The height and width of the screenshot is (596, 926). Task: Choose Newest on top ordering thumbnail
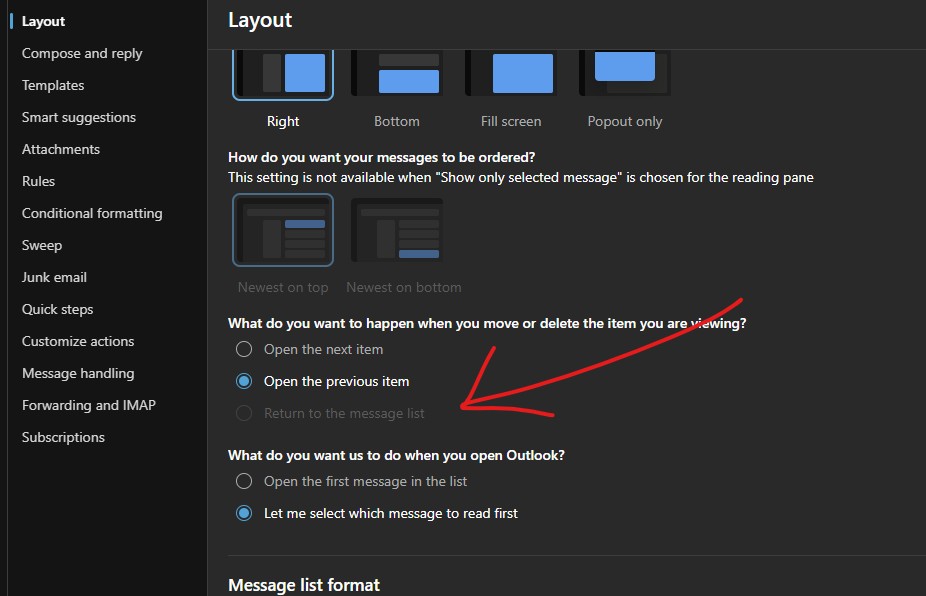pyautogui.click(x=283, y=230)
